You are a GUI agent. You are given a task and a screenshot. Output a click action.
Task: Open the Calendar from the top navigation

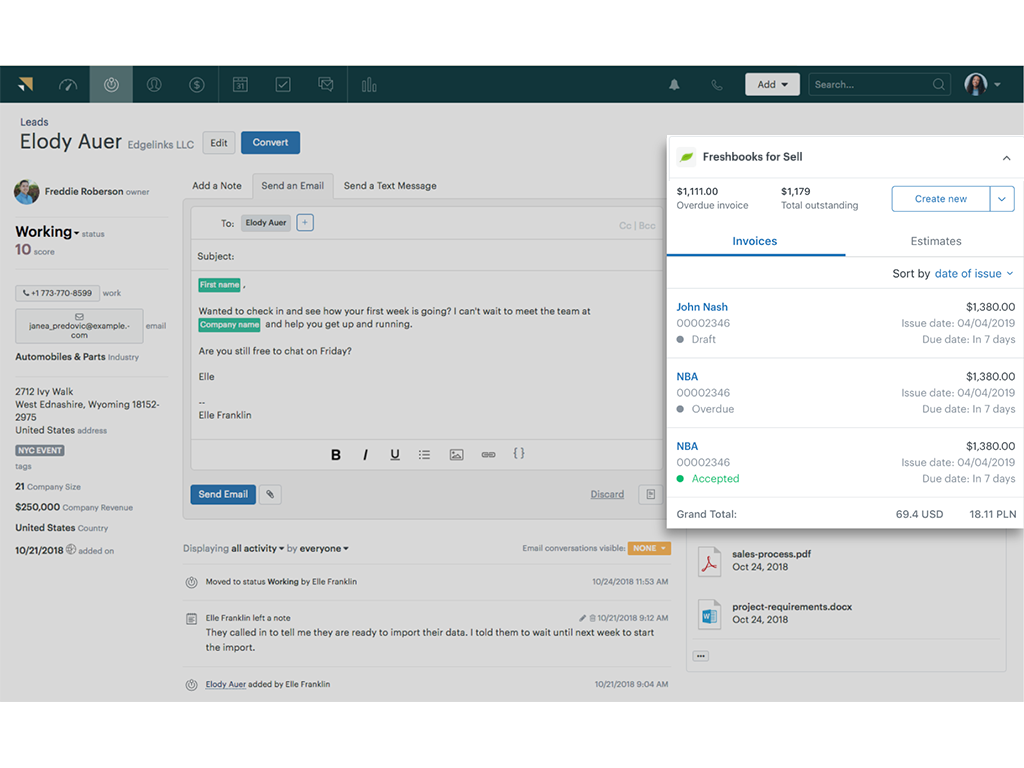coord(240,84)
